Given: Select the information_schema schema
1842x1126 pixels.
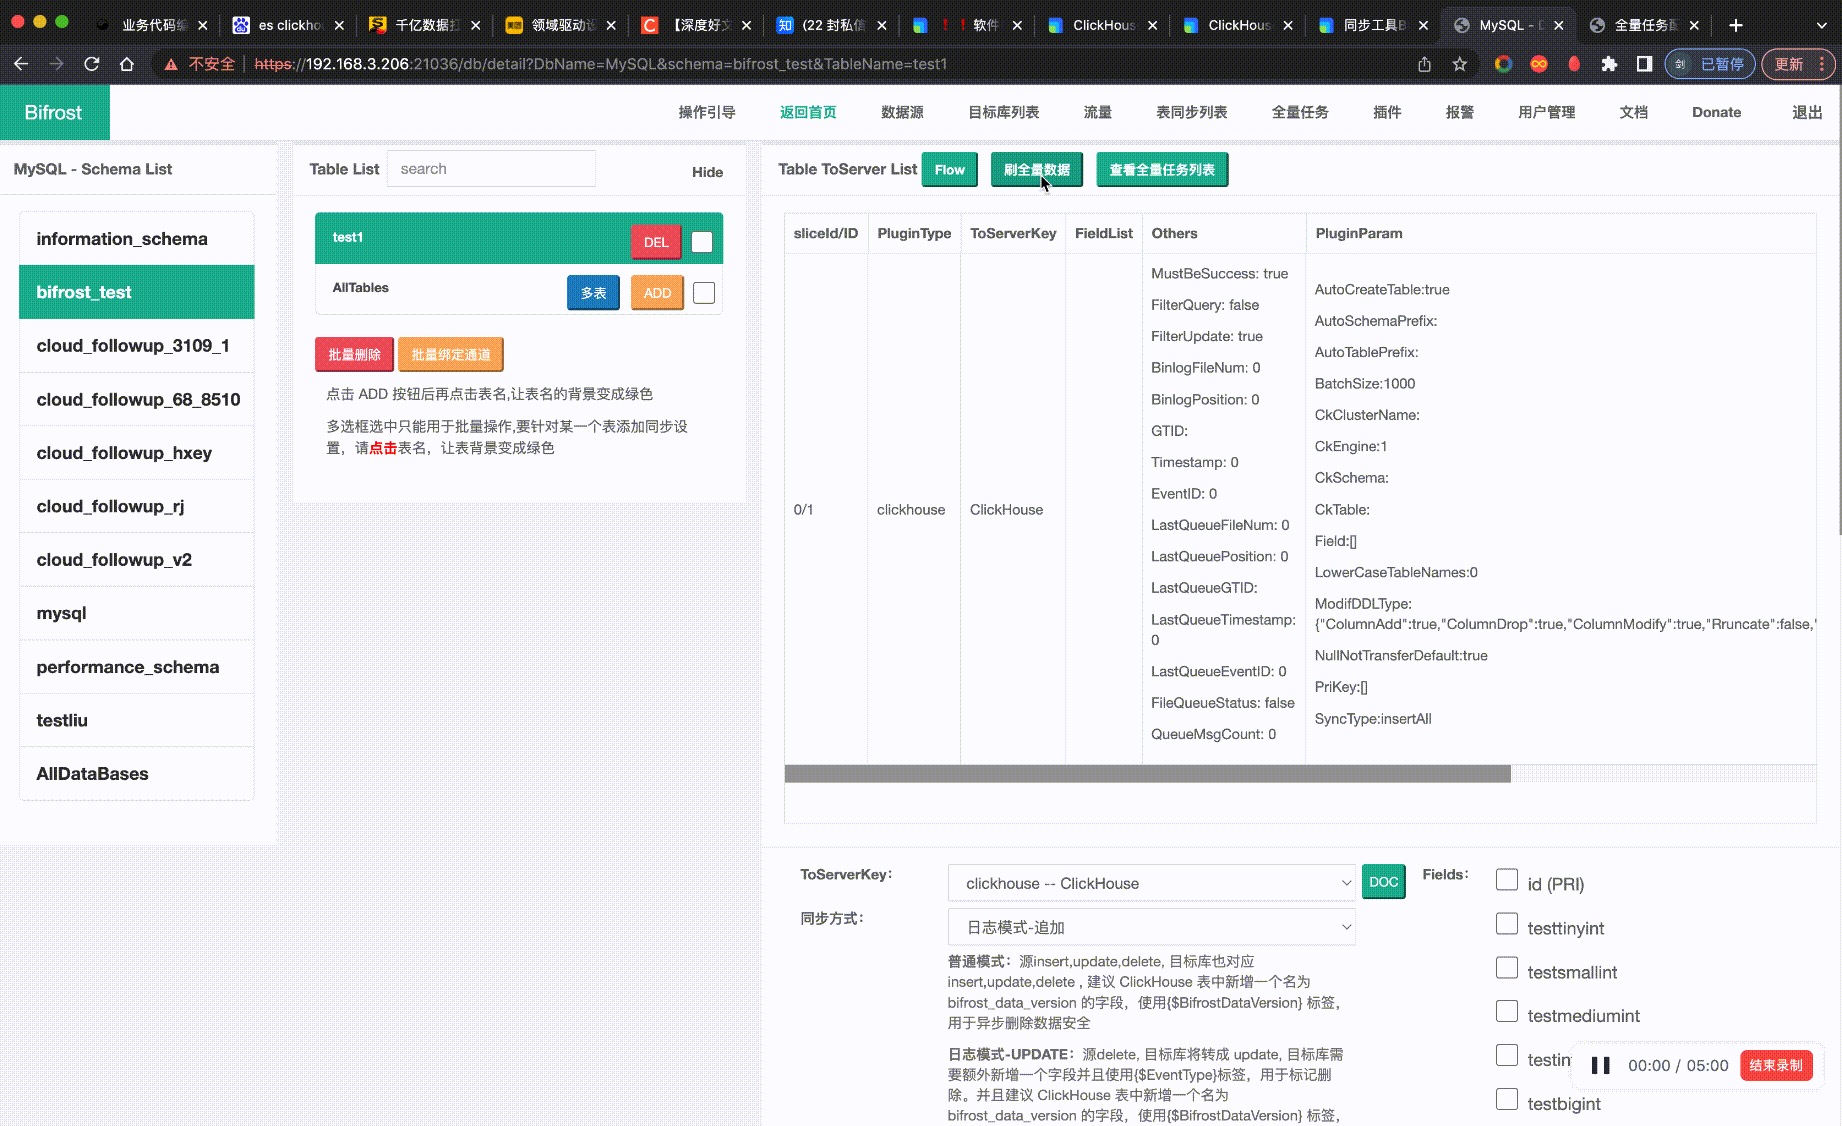Looking at the screenshot, I should 136,239.
